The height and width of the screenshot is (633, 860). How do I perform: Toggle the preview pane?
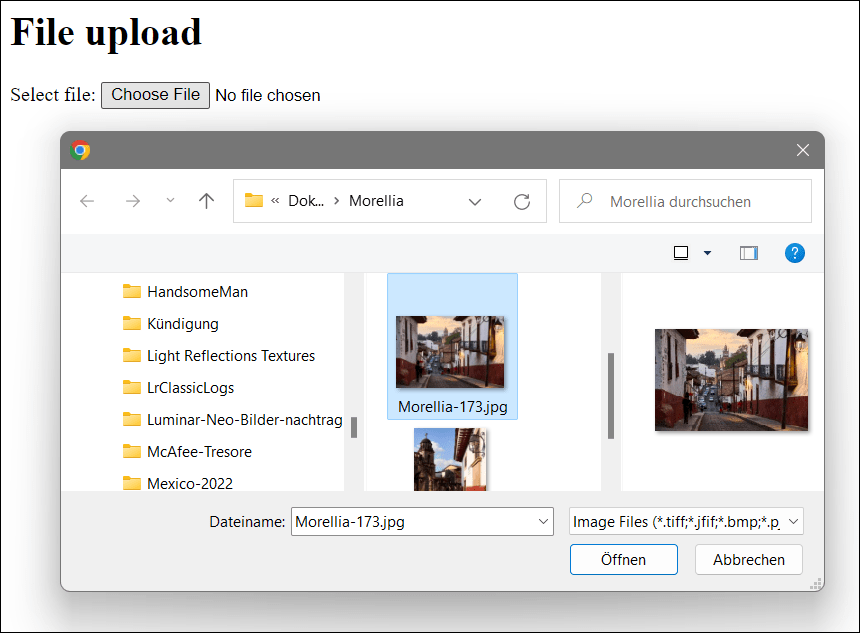[x=748, y=253]
